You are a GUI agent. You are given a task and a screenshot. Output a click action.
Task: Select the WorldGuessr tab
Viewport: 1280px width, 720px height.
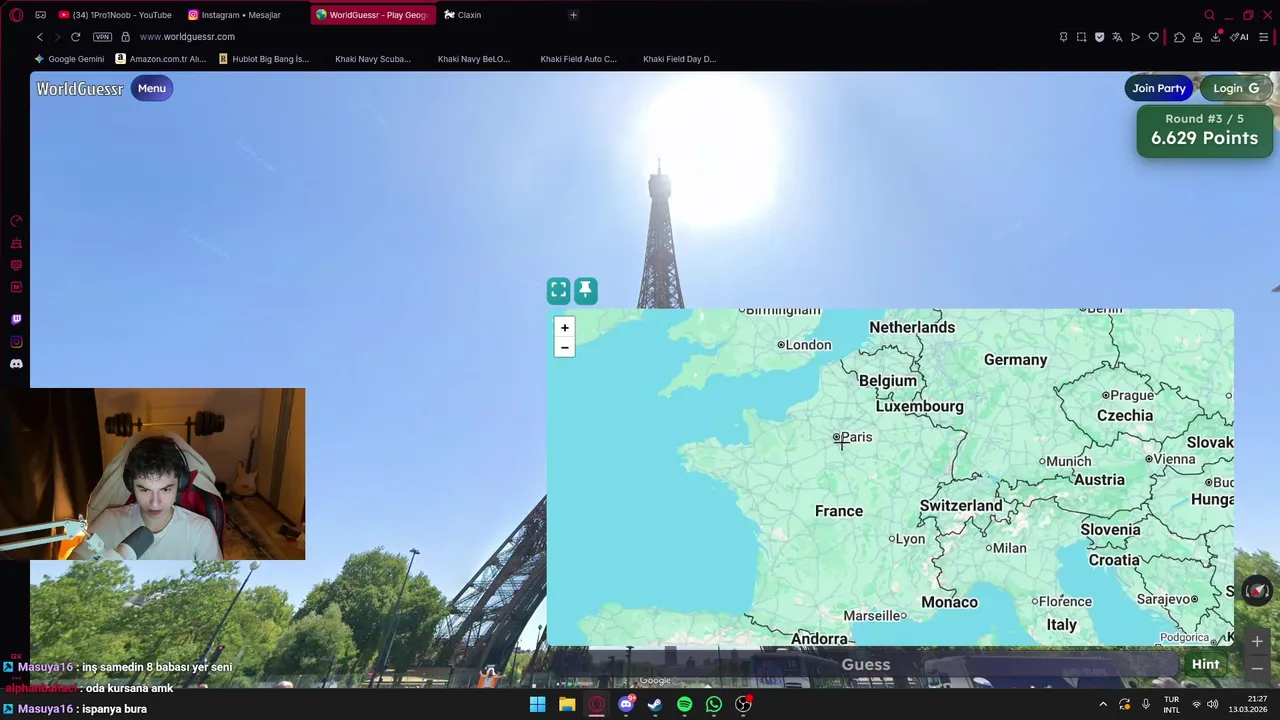(x=373, y=15)
